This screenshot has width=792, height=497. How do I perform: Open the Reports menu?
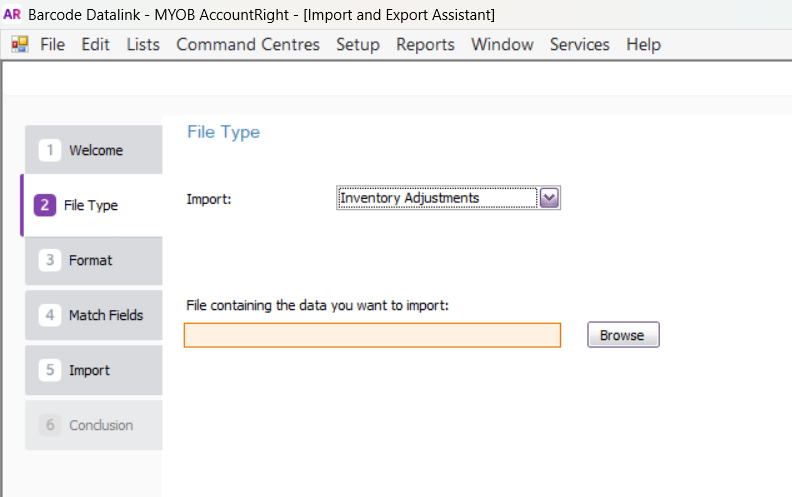pos(425,44)
